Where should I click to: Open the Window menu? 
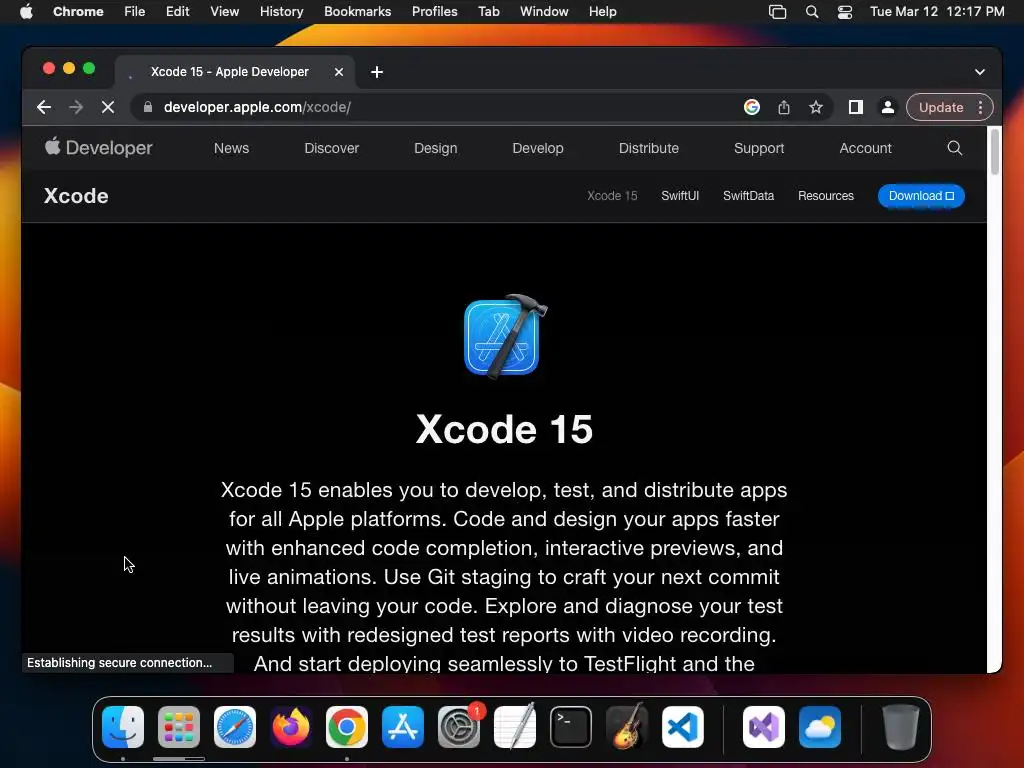tap(544, 12)
